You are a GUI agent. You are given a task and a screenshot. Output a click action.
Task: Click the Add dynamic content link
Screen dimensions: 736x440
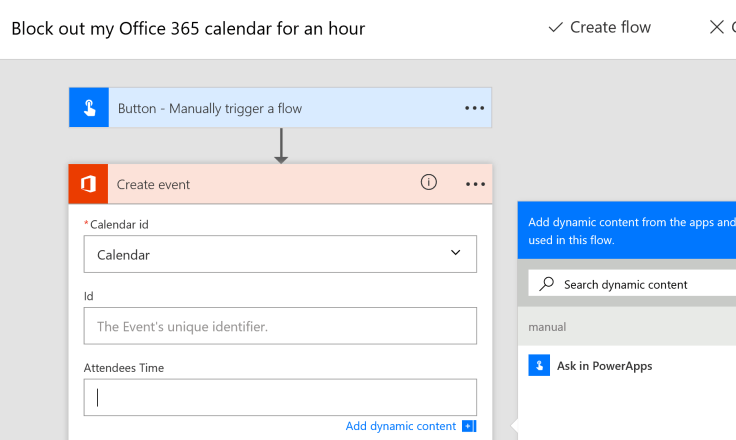pos(400,426)
